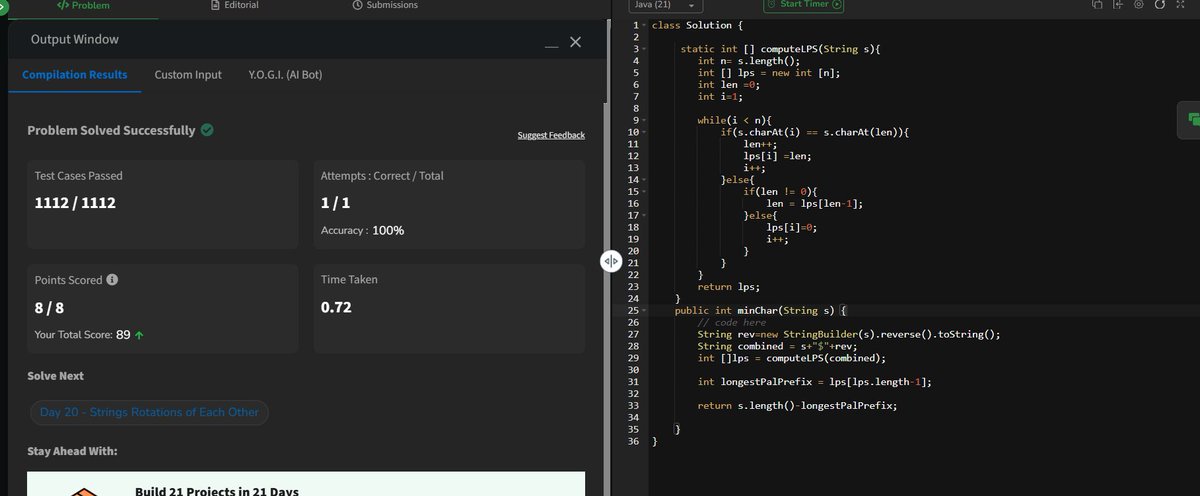The height and width of the screenshot is (496, 1200).
Task: Click the green icon at top-left corner
Action: [x=3, y=5]
